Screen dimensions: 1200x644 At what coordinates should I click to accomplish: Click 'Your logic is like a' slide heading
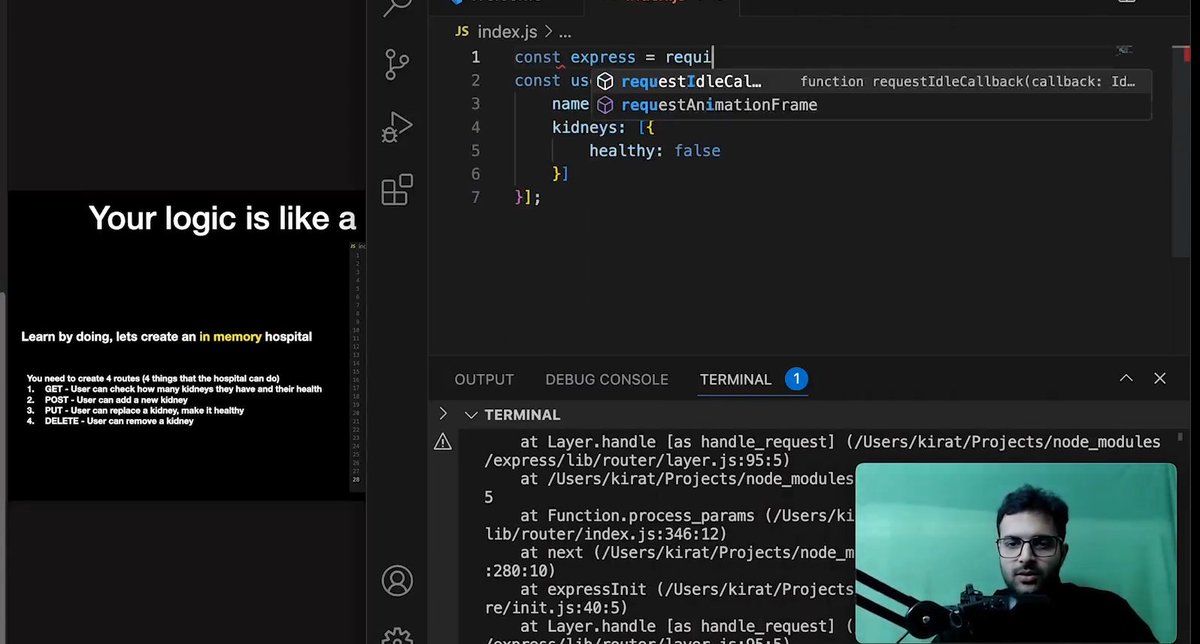pos(222,217)
